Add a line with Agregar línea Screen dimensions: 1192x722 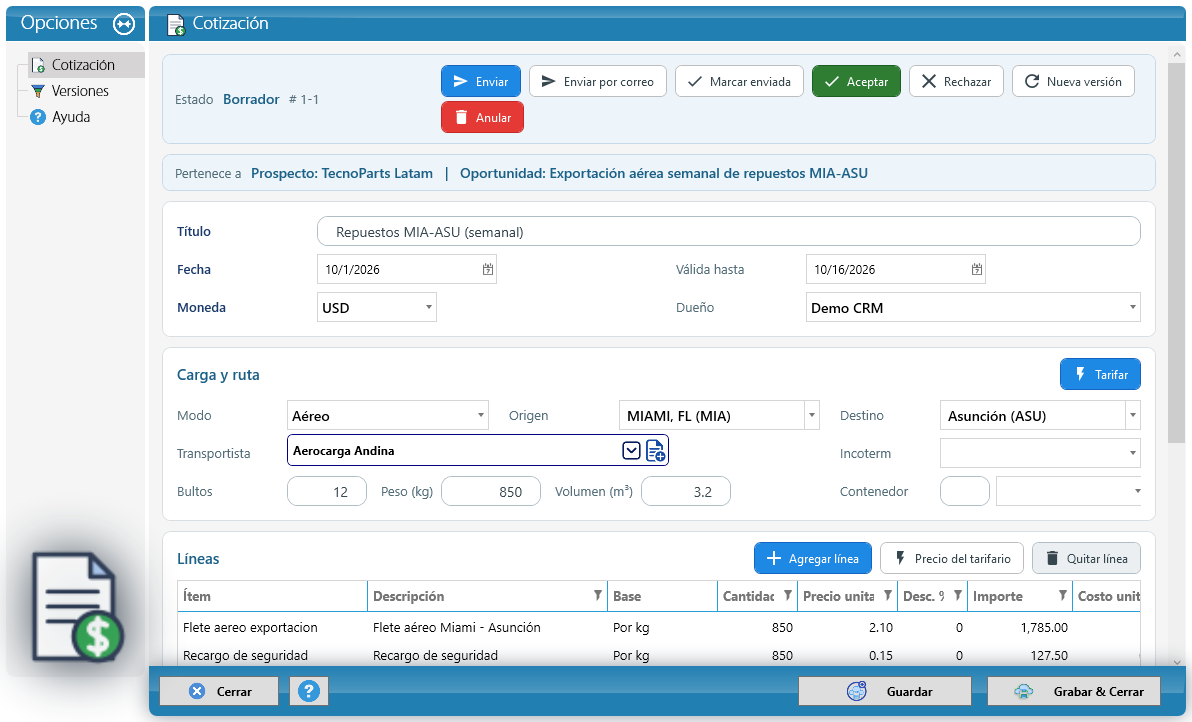813,559
